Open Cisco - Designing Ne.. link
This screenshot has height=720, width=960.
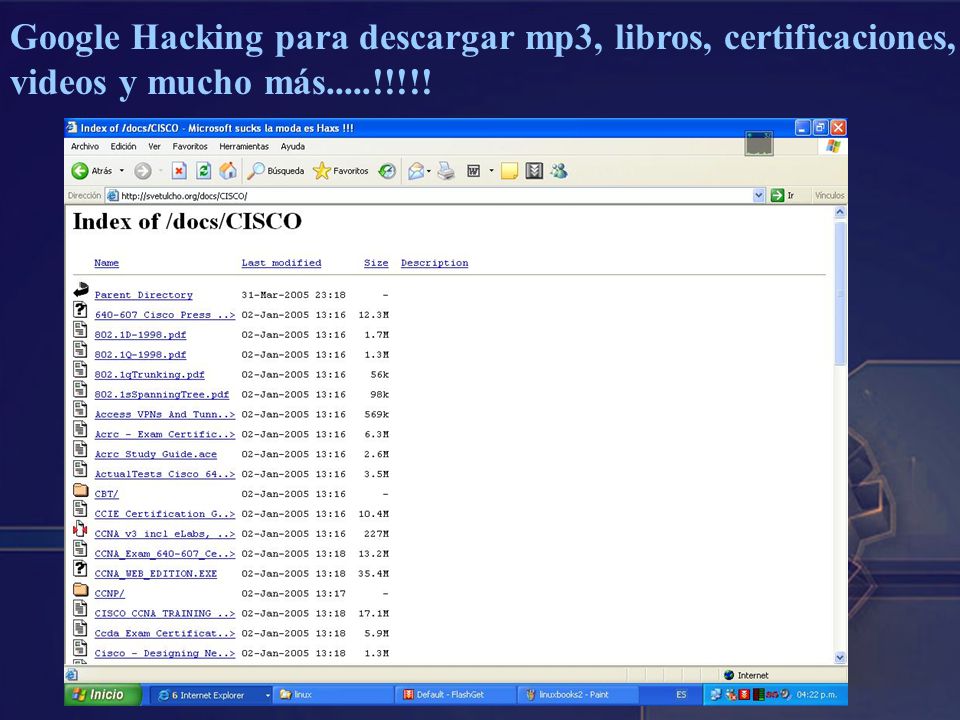165,653
